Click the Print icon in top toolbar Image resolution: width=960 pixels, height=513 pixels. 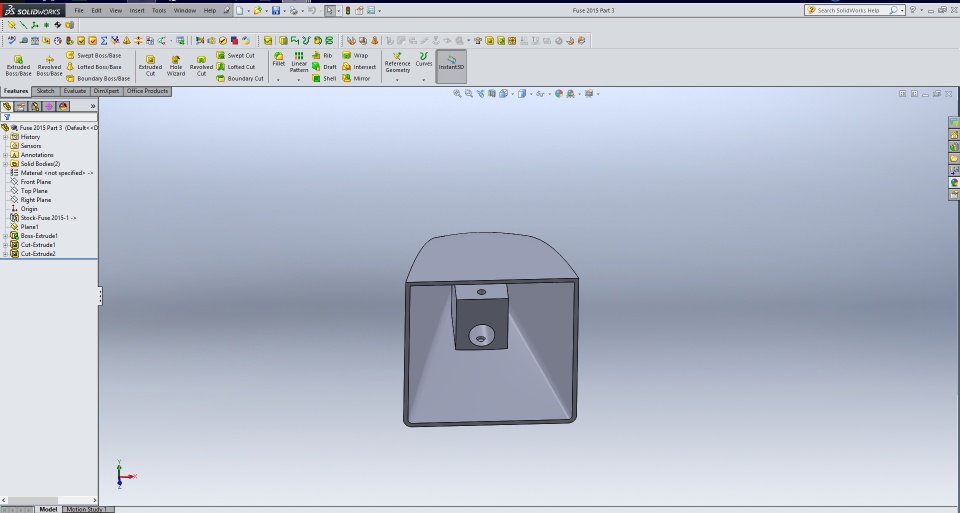[294, 10]
